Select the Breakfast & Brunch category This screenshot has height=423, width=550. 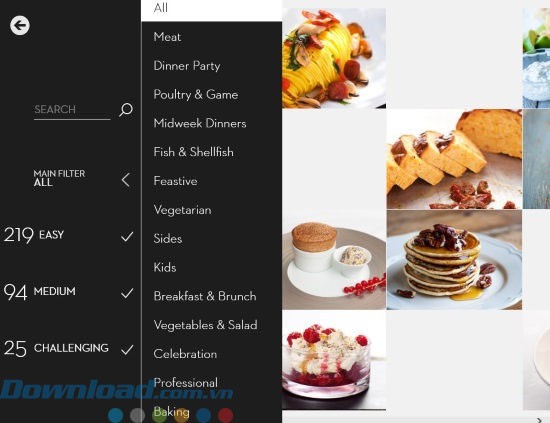pyautogui.click(x=205, y=296)
